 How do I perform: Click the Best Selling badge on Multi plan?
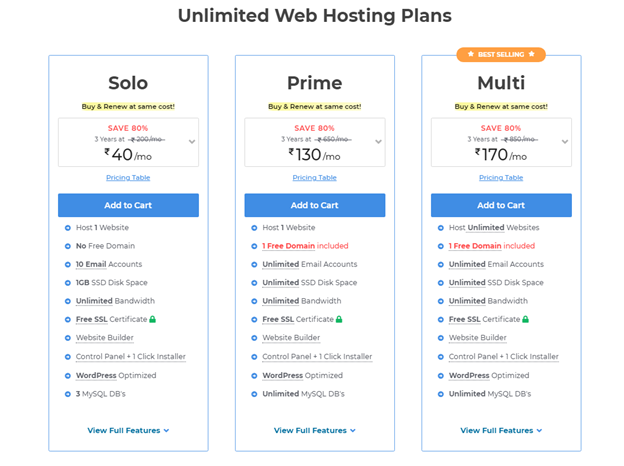pos(501,55)
